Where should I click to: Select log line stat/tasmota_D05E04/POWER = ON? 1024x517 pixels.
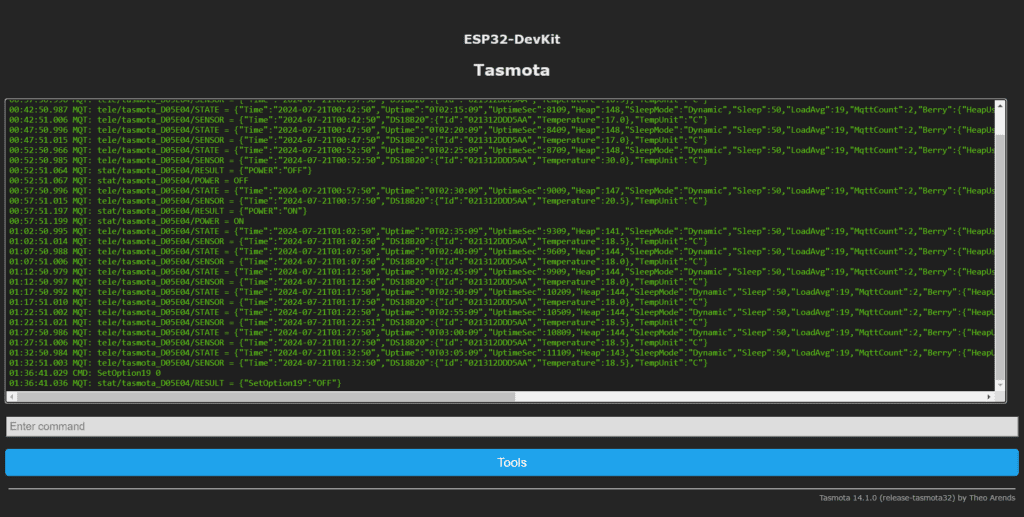[x=126, y=221]
